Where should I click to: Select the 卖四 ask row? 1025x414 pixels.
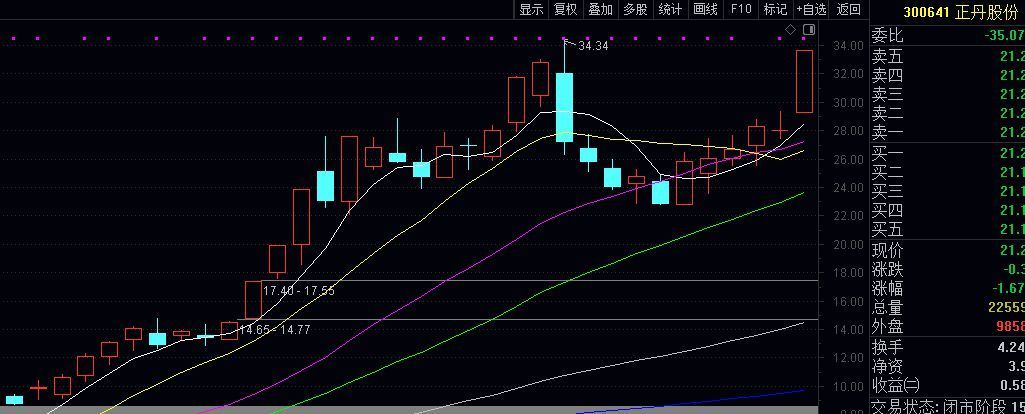coord(947,76)
